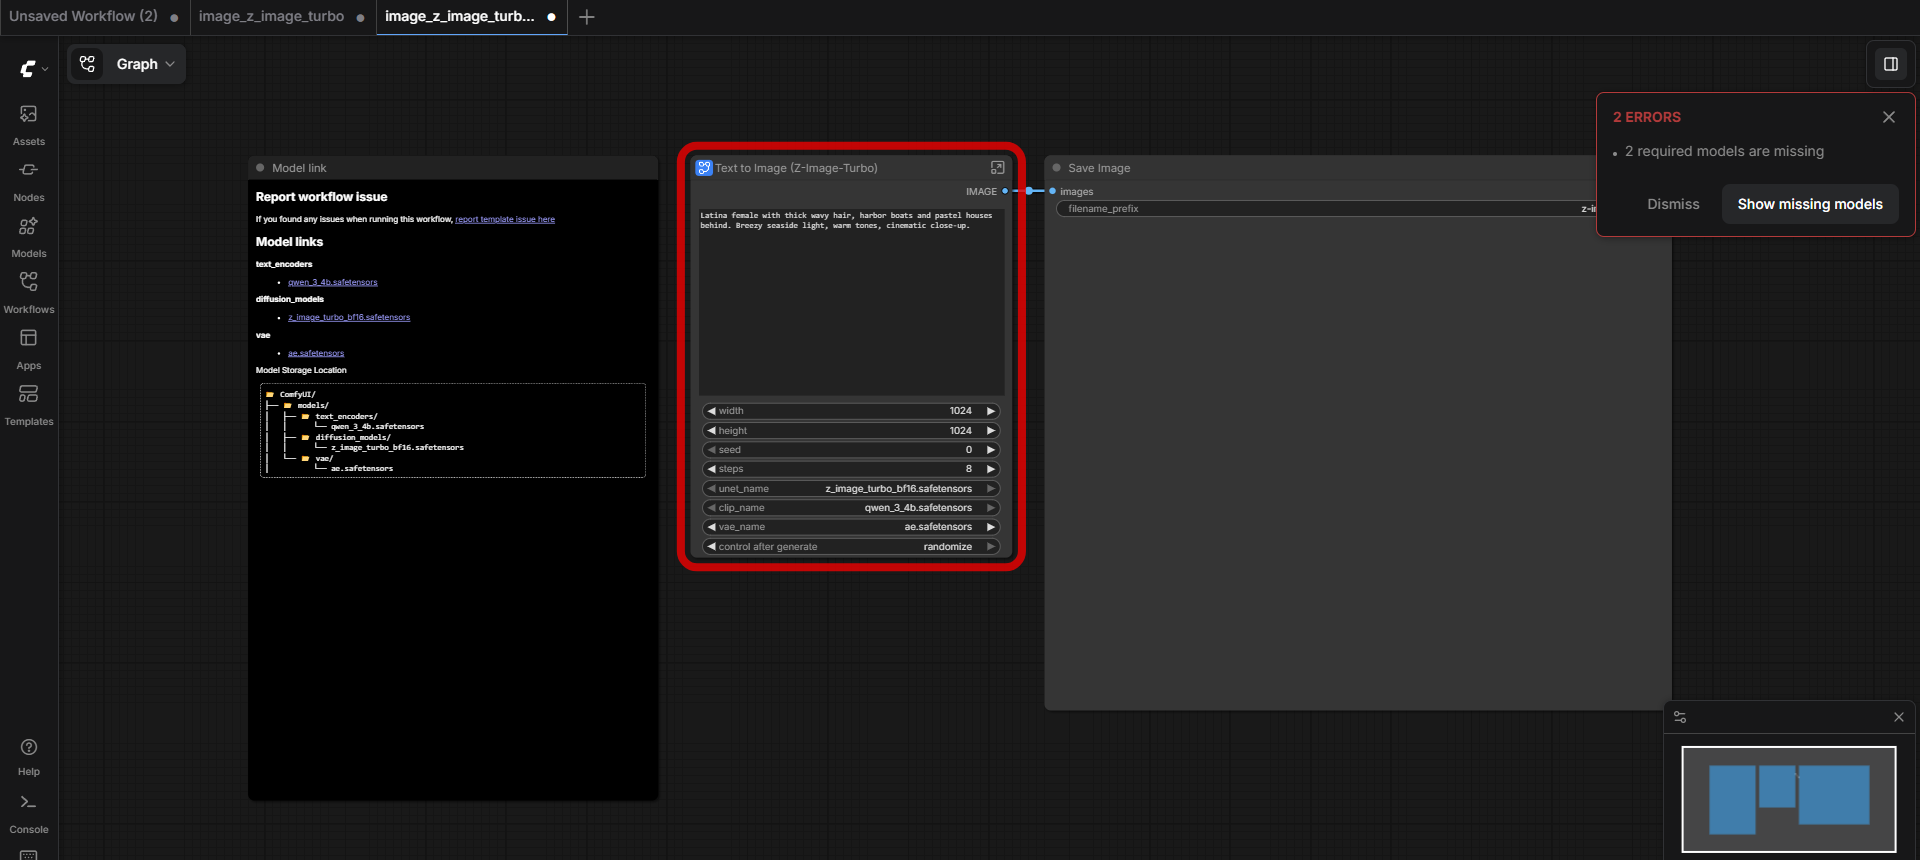Select next control after generate option
Screen dimensions: 1920x860
coord(991,547)
